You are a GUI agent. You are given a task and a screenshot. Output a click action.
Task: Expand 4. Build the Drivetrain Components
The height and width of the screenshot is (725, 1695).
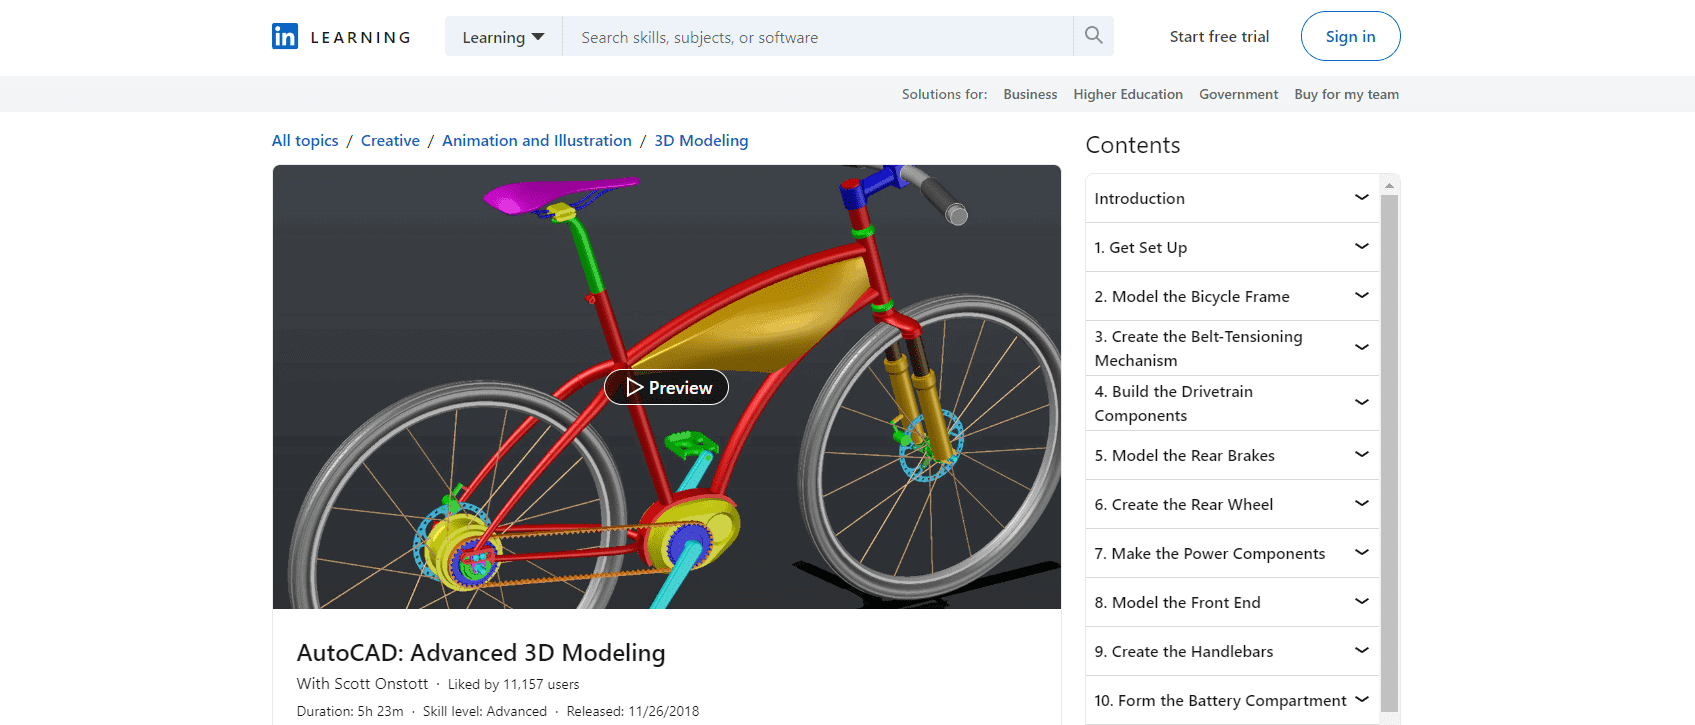1232,403
